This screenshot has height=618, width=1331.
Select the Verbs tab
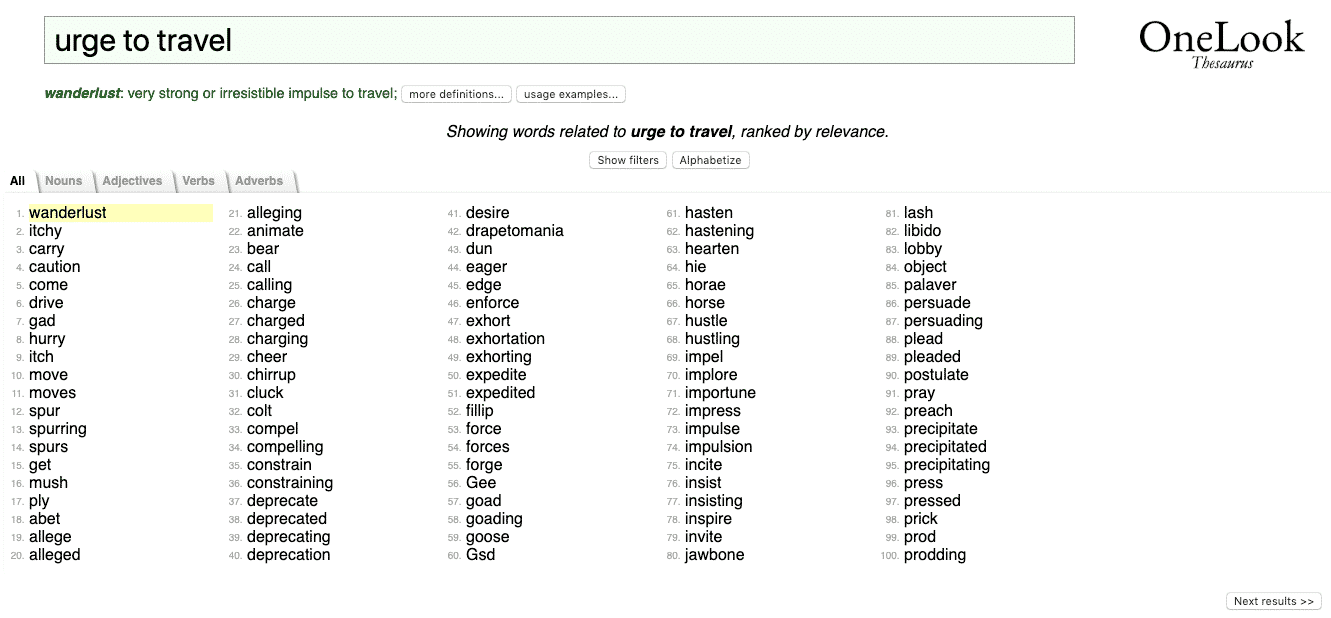point(198,181)
